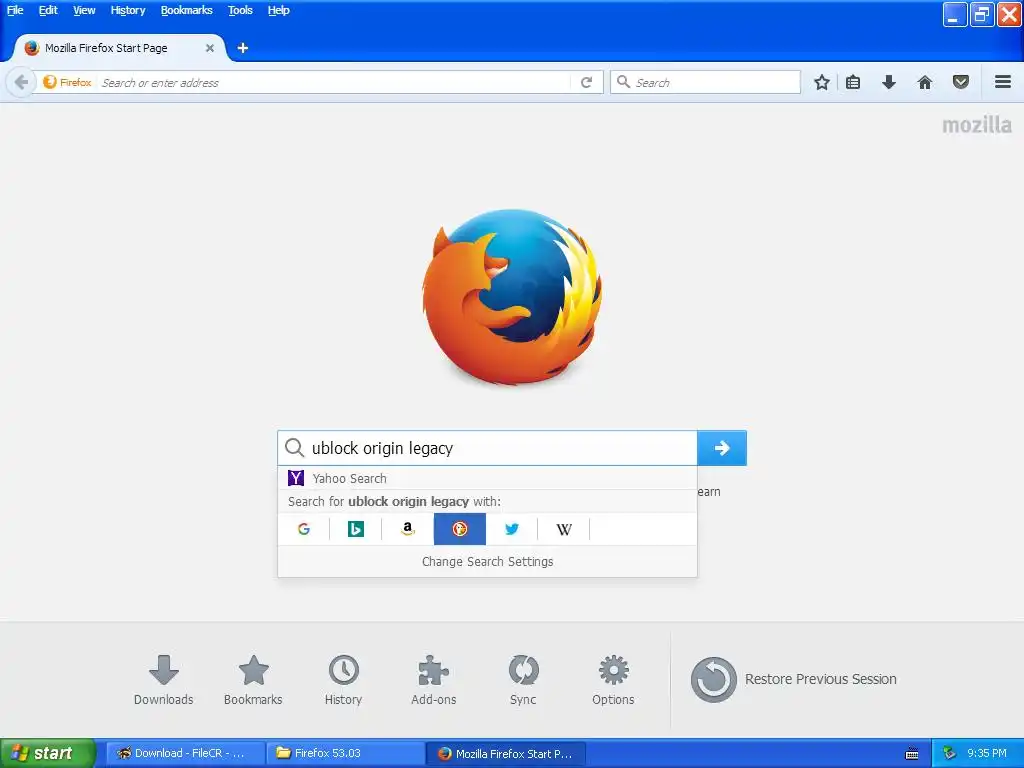The image size is (1024, 768).
Task: Search with Amazon engine icon
Action: coord(408,529)
